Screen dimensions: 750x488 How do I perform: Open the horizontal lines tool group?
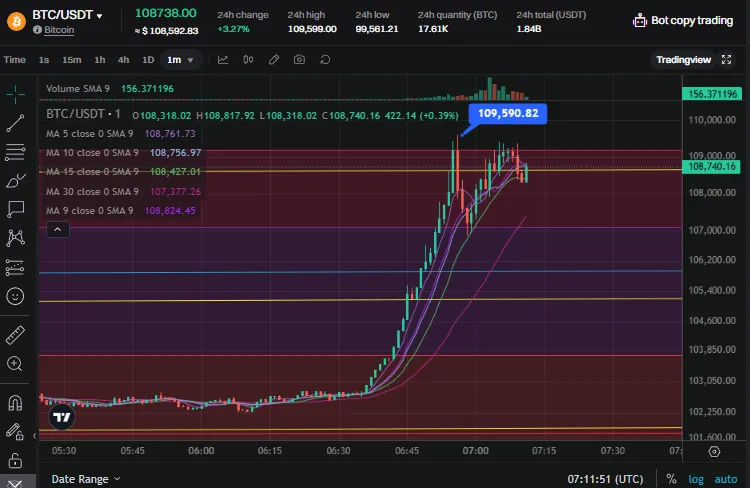click(15, 152)
